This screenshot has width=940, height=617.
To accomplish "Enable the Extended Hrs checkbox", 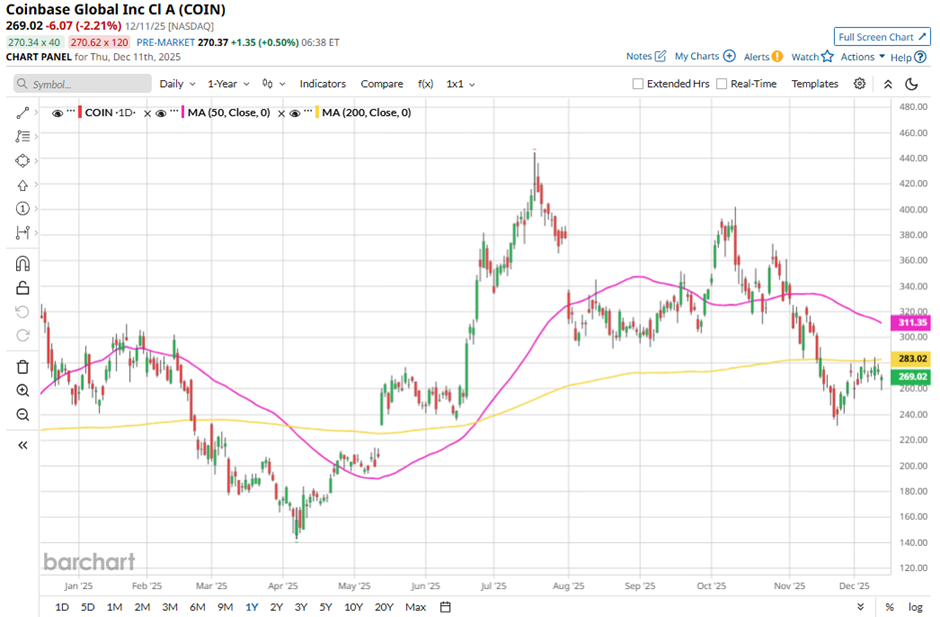I will [638, 84].
